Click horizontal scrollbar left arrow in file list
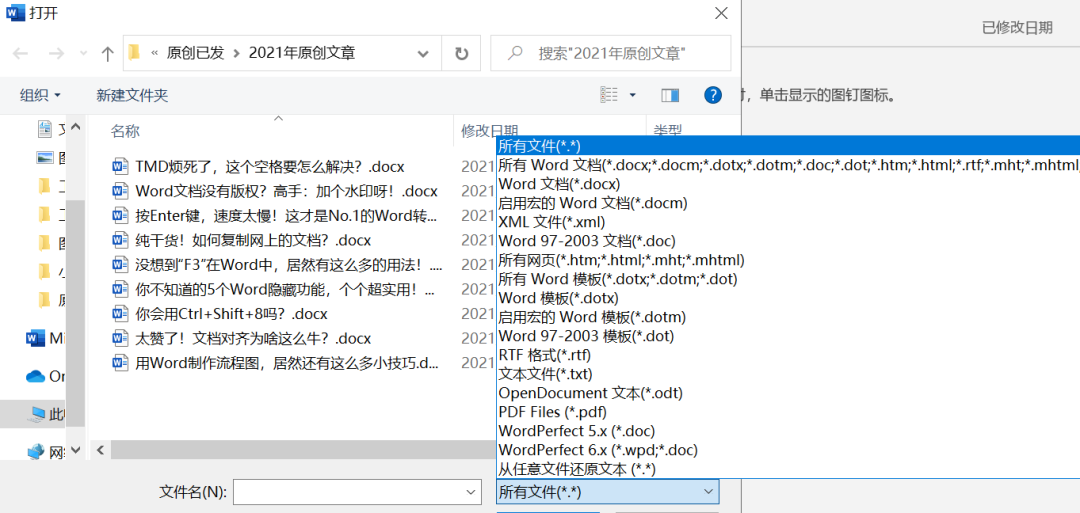This screenshot has width=1080, height=513. click(x=101, y=450)
